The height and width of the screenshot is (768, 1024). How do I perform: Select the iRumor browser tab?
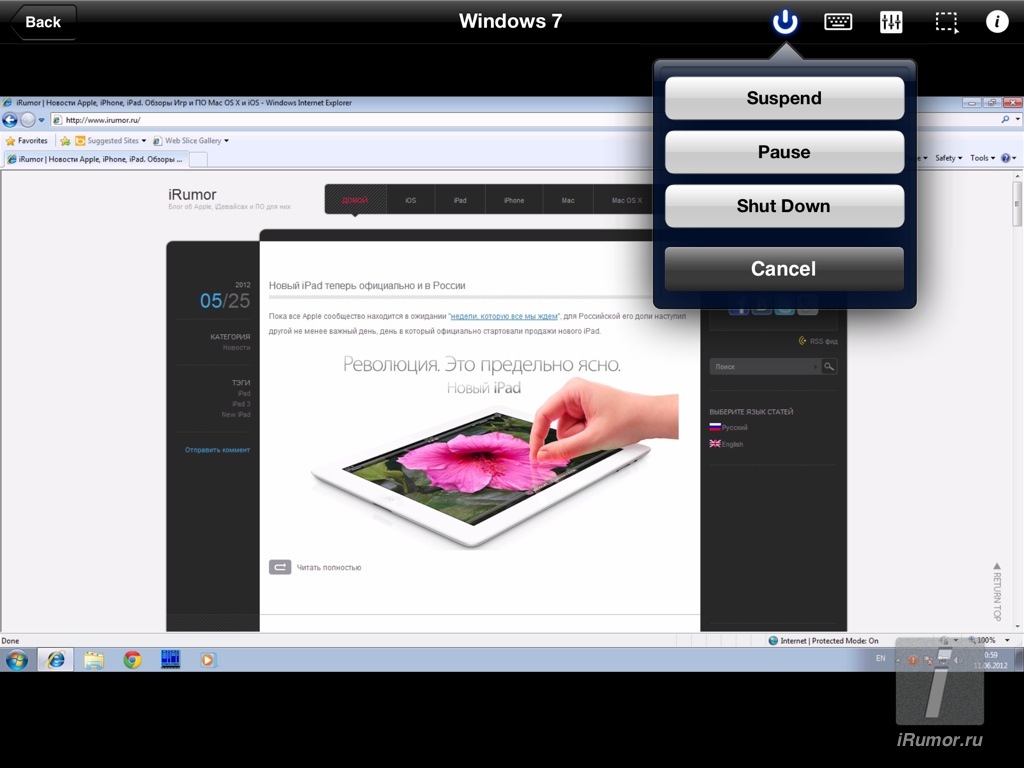click(x=95, y=159)
